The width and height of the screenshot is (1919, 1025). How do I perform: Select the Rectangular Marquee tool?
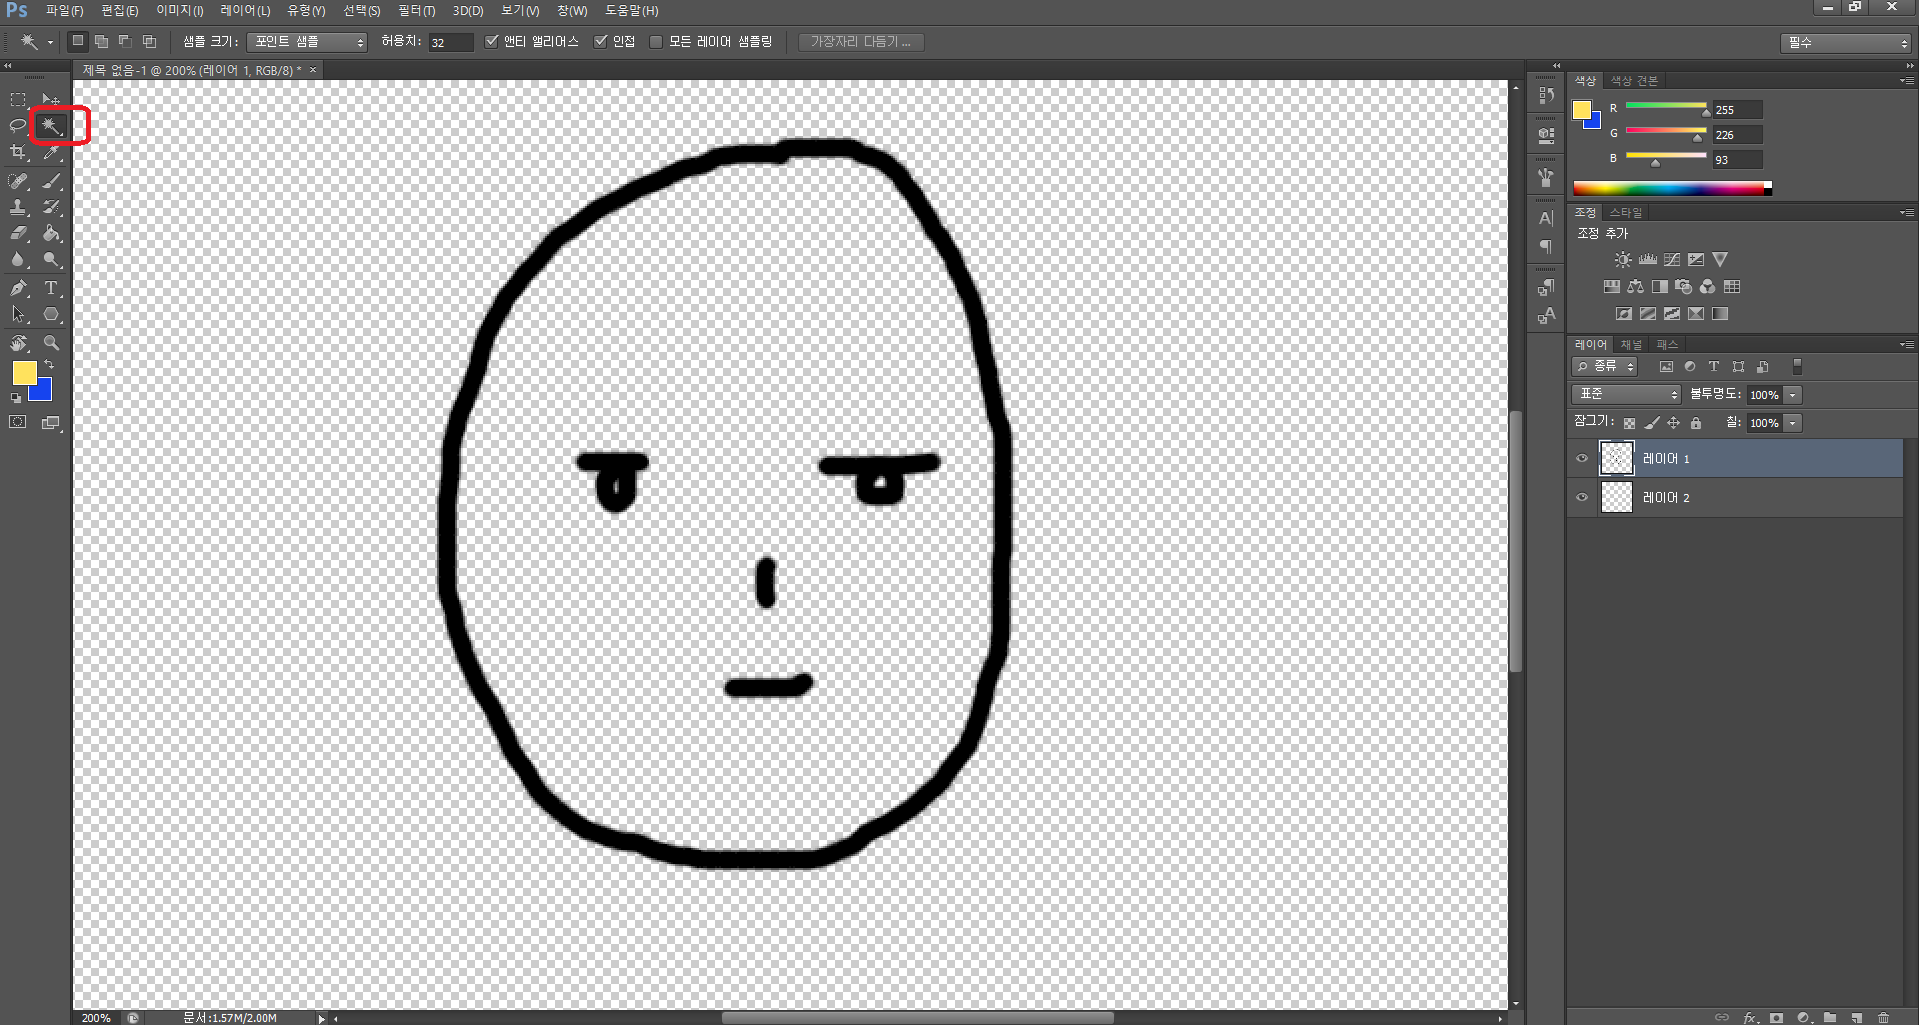(18, 99)
